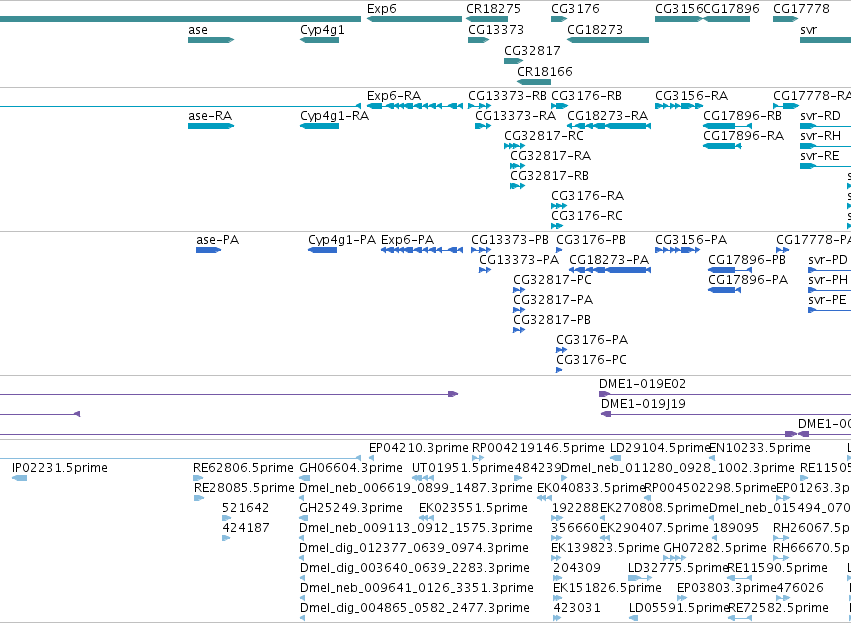
Task: Click the ase-RA transcript label
Action: click(210, 116)
